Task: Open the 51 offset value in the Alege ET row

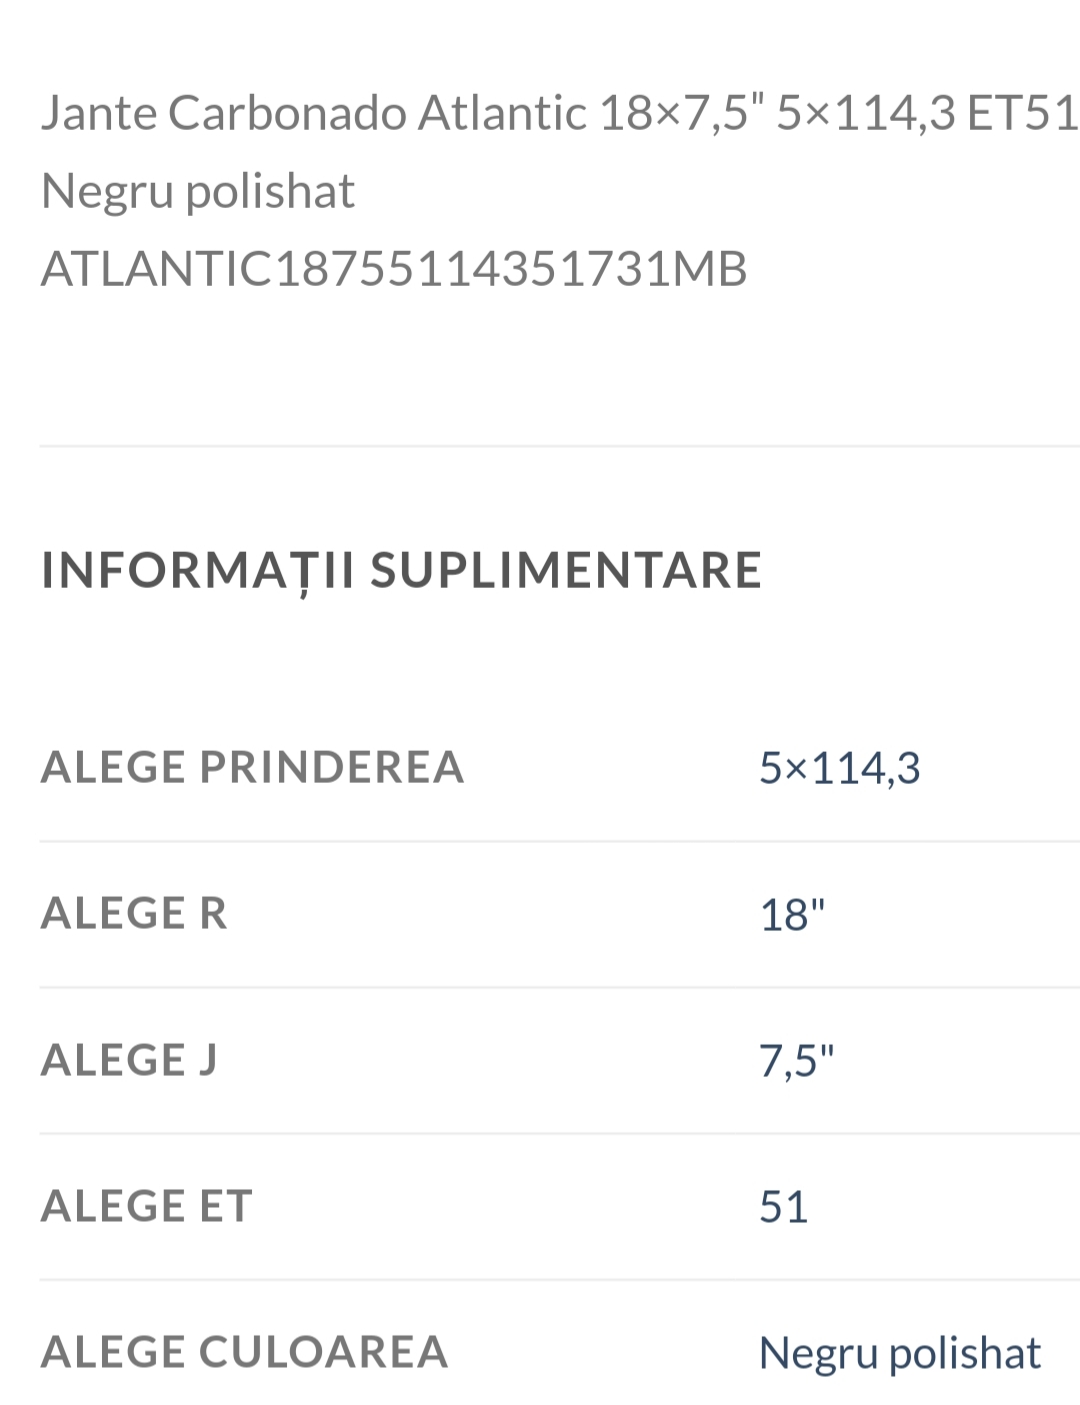Action: click(x=783, y=1206)
